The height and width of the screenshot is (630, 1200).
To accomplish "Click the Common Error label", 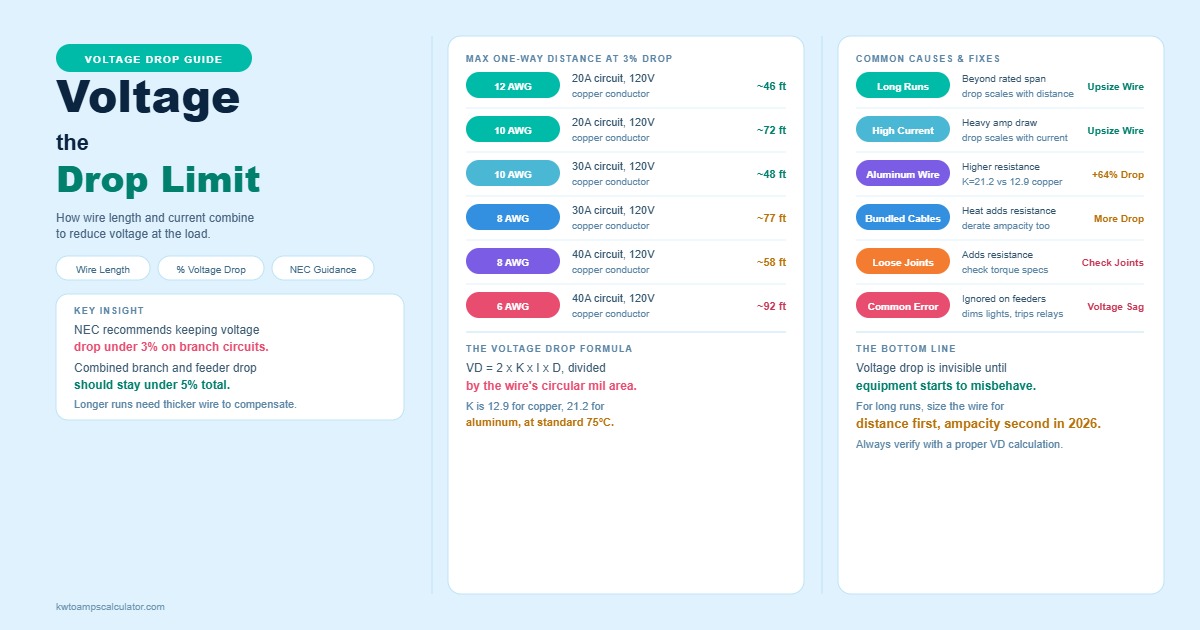I will tap(903, 306).
